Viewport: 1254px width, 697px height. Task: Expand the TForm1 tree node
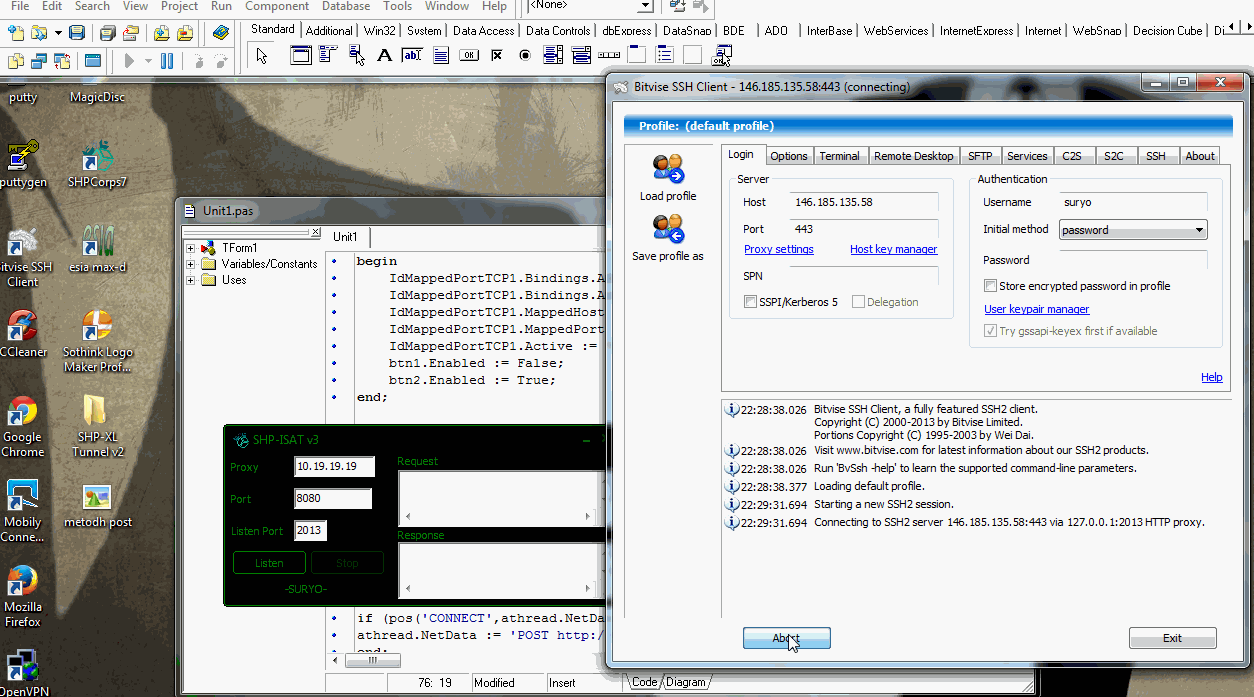point(191,248)
